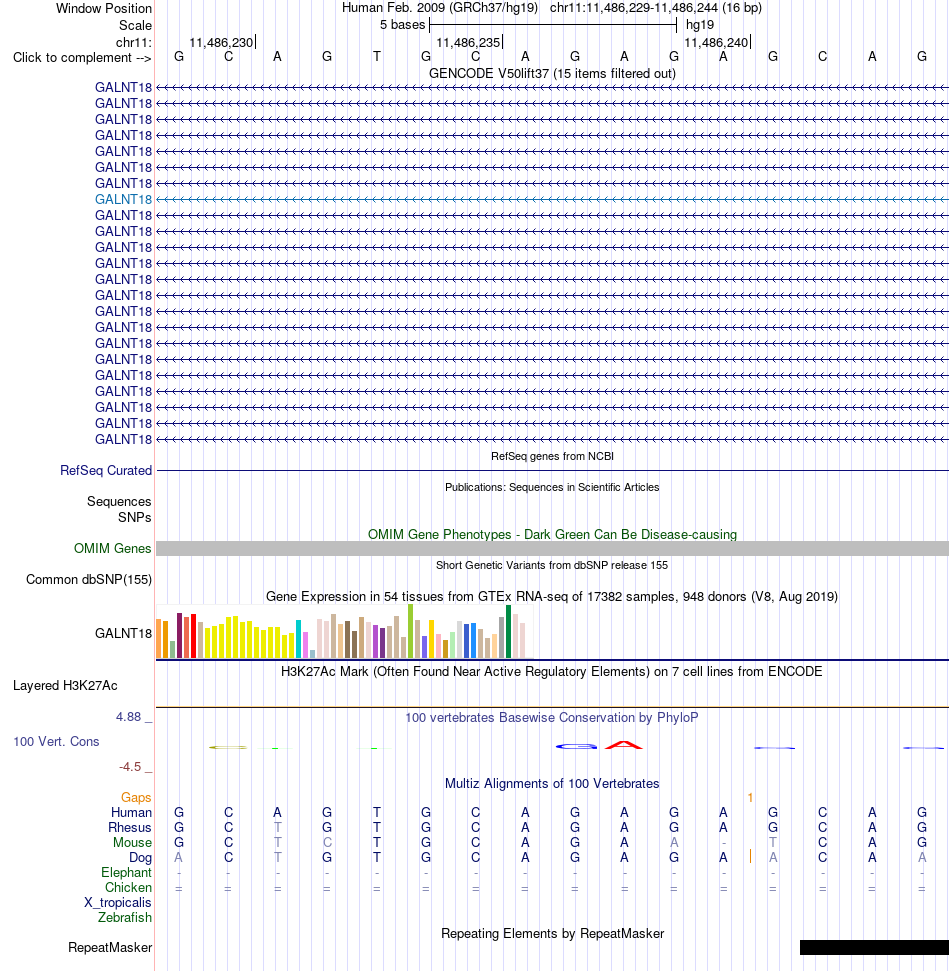950x971 pixels.
Task: Click the Scale track label
Action: tap(135, 25)
